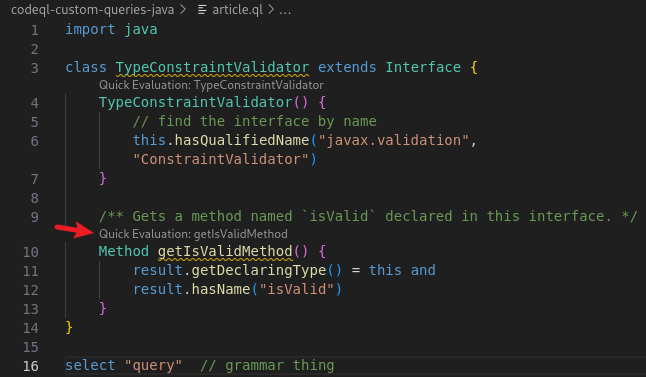
Task: Click the '// grammar thing' comment
Action: coord(267,365)
